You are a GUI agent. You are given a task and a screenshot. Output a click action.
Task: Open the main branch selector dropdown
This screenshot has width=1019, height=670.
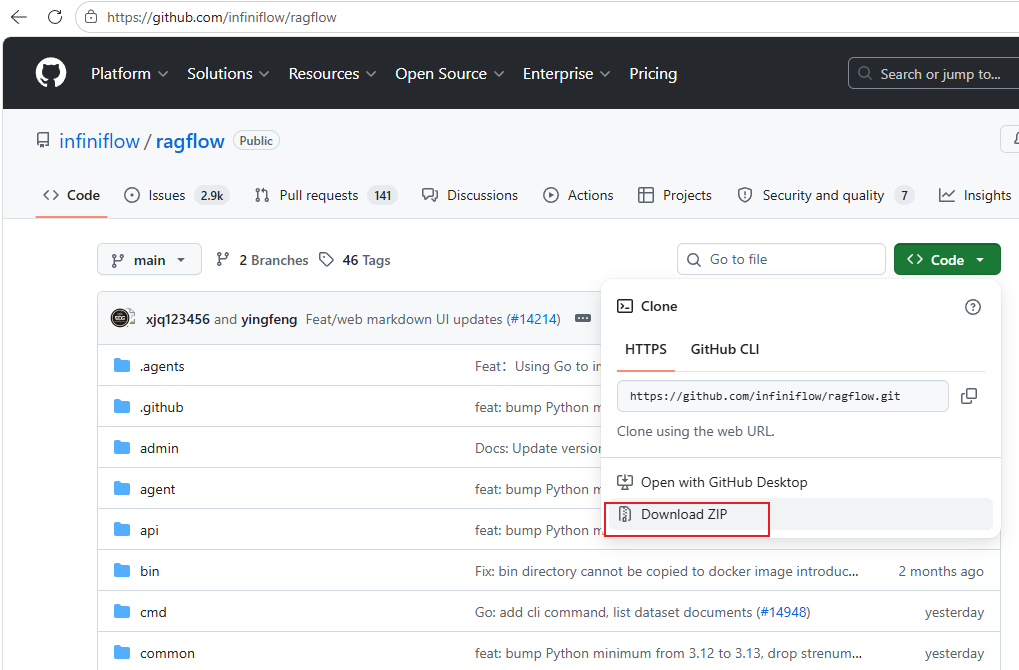pos(149,260)
